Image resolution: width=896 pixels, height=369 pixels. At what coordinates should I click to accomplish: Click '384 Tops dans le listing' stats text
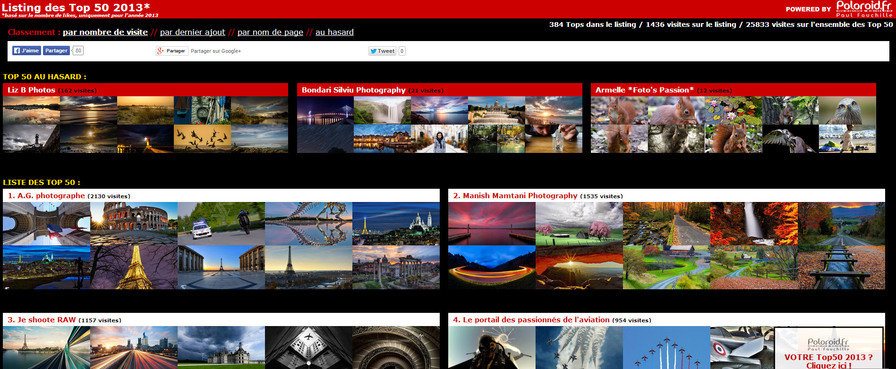(x=592, y=25)
